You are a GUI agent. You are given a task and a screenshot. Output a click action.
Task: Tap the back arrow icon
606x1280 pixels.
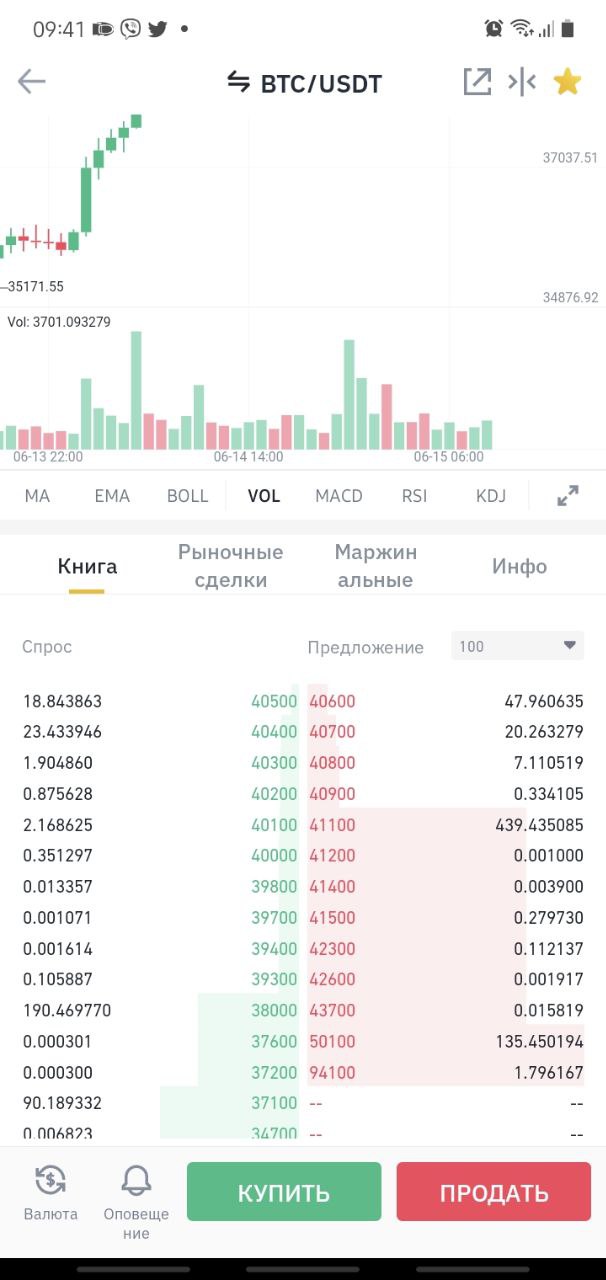[x=32, y=82]
